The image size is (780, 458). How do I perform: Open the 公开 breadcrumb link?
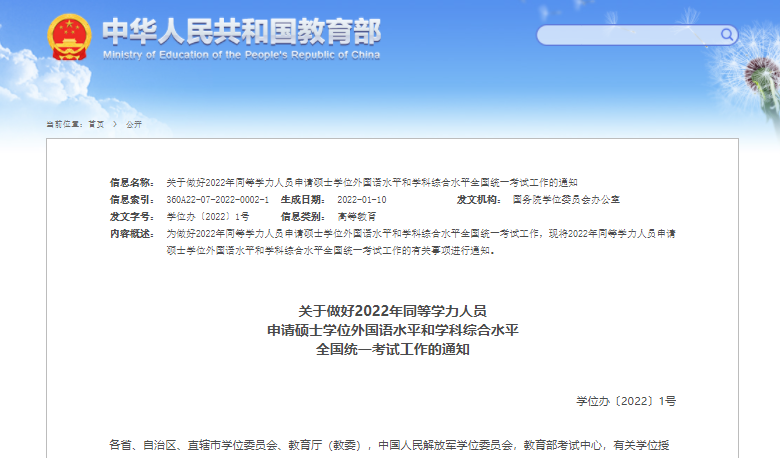(x=134, y=124)
